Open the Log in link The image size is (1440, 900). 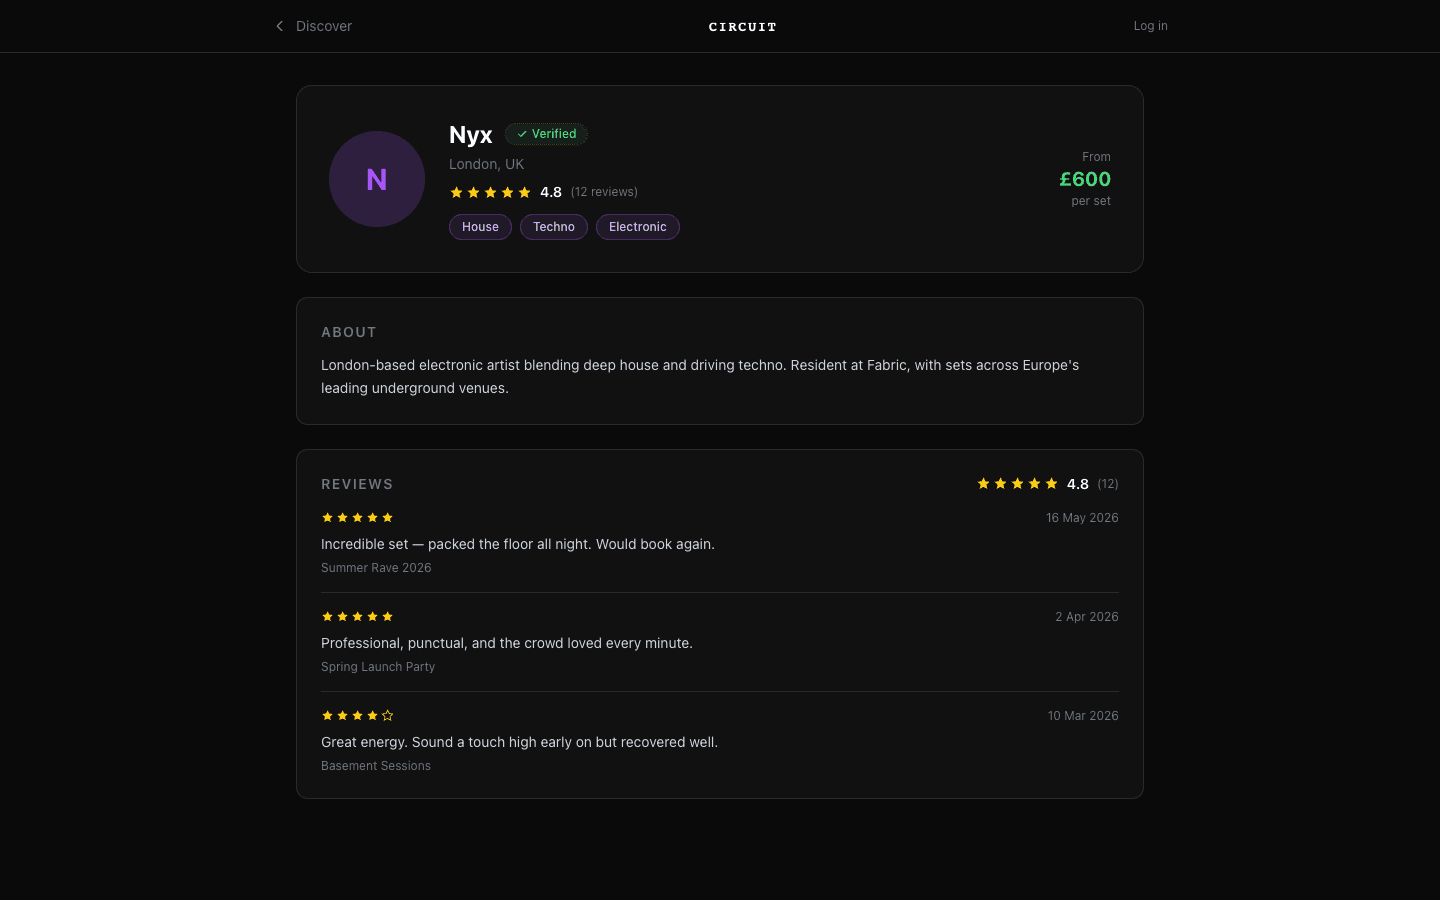pos(1150,26)
